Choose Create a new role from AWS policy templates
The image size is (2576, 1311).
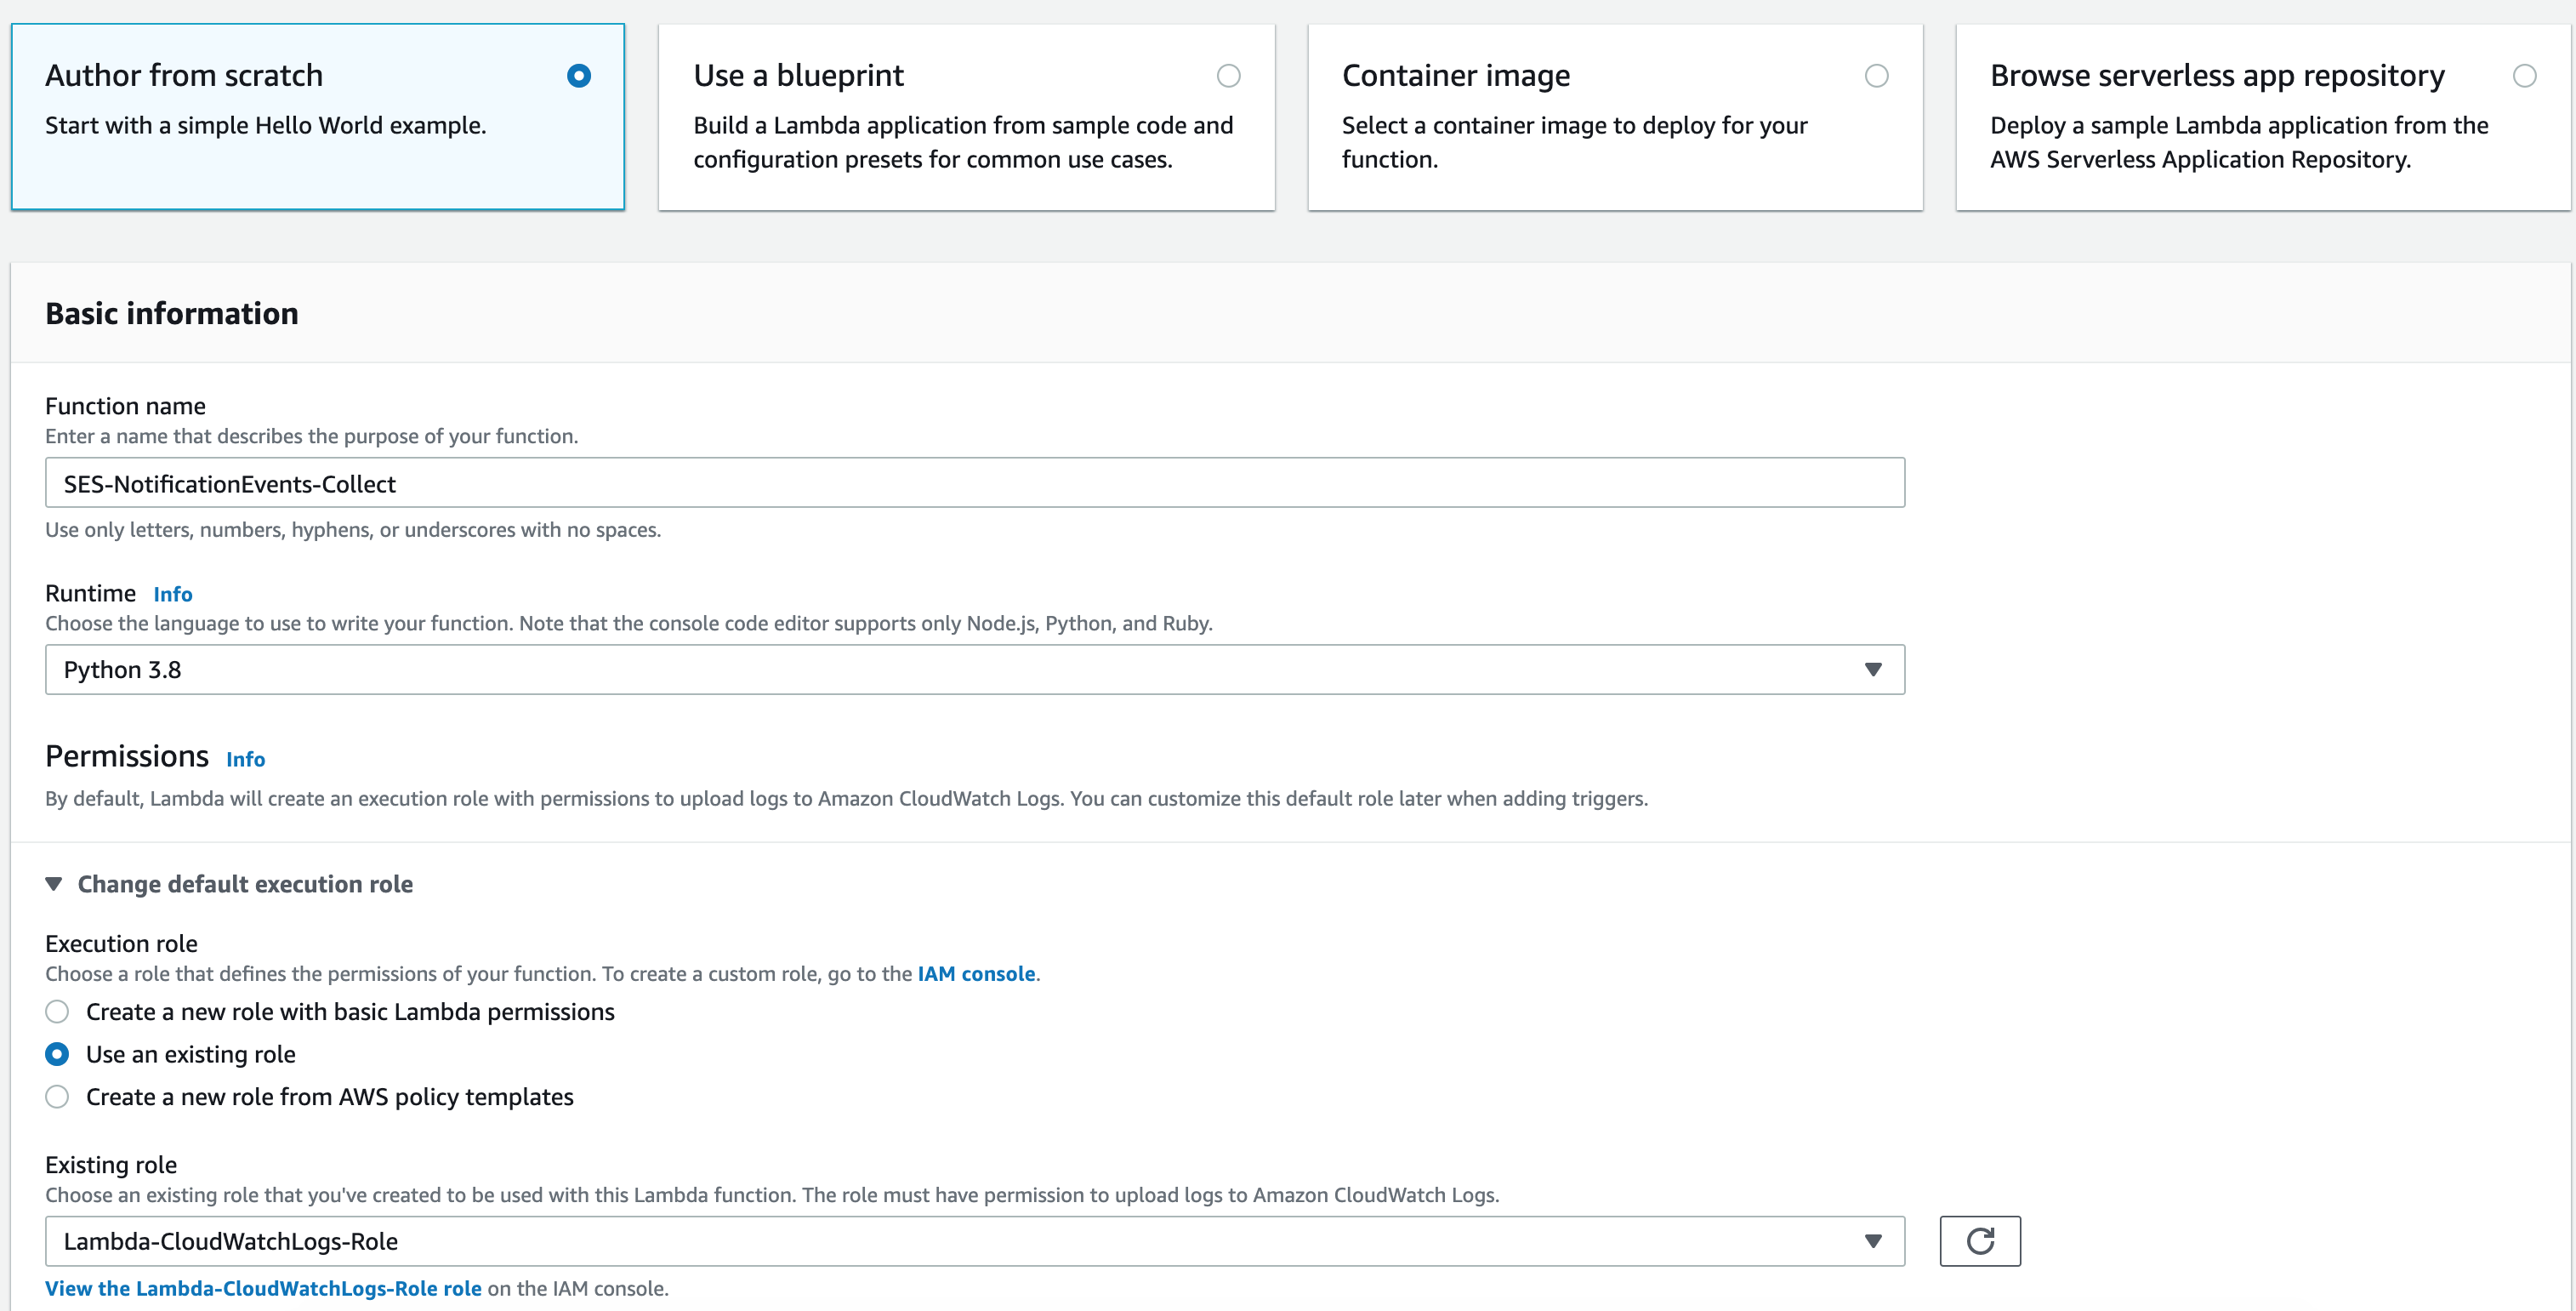[x=58, y=1097]
